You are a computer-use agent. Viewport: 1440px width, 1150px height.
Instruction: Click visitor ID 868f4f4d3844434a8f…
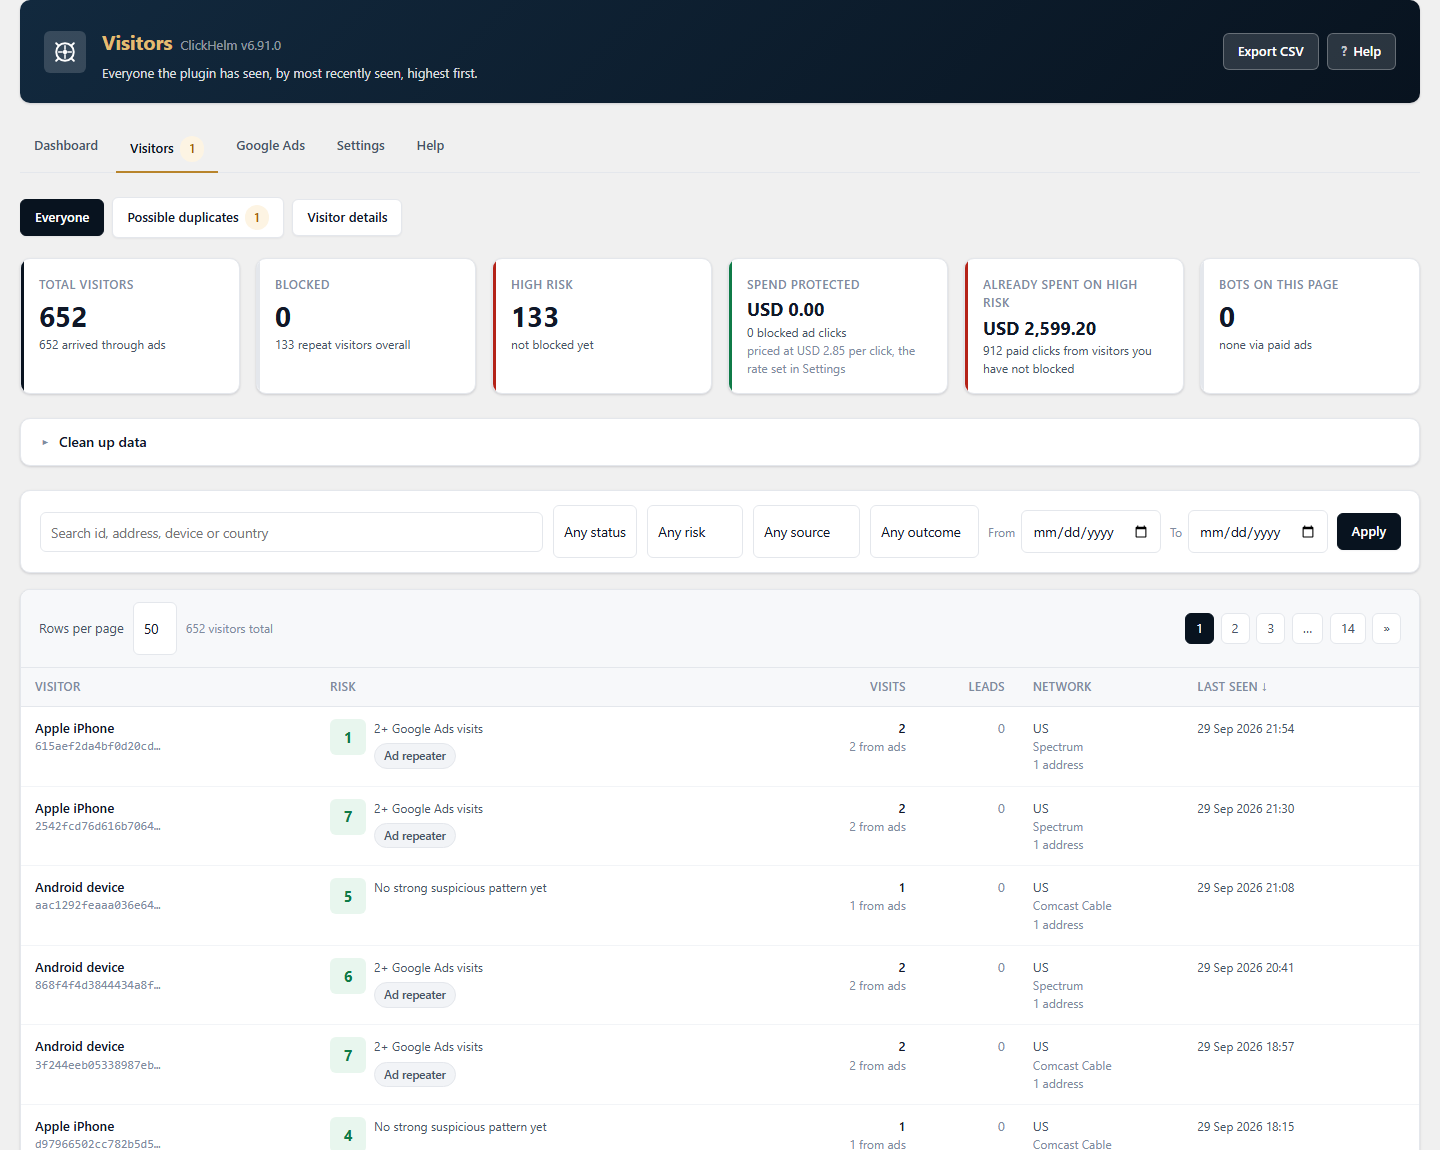point(98,985)
